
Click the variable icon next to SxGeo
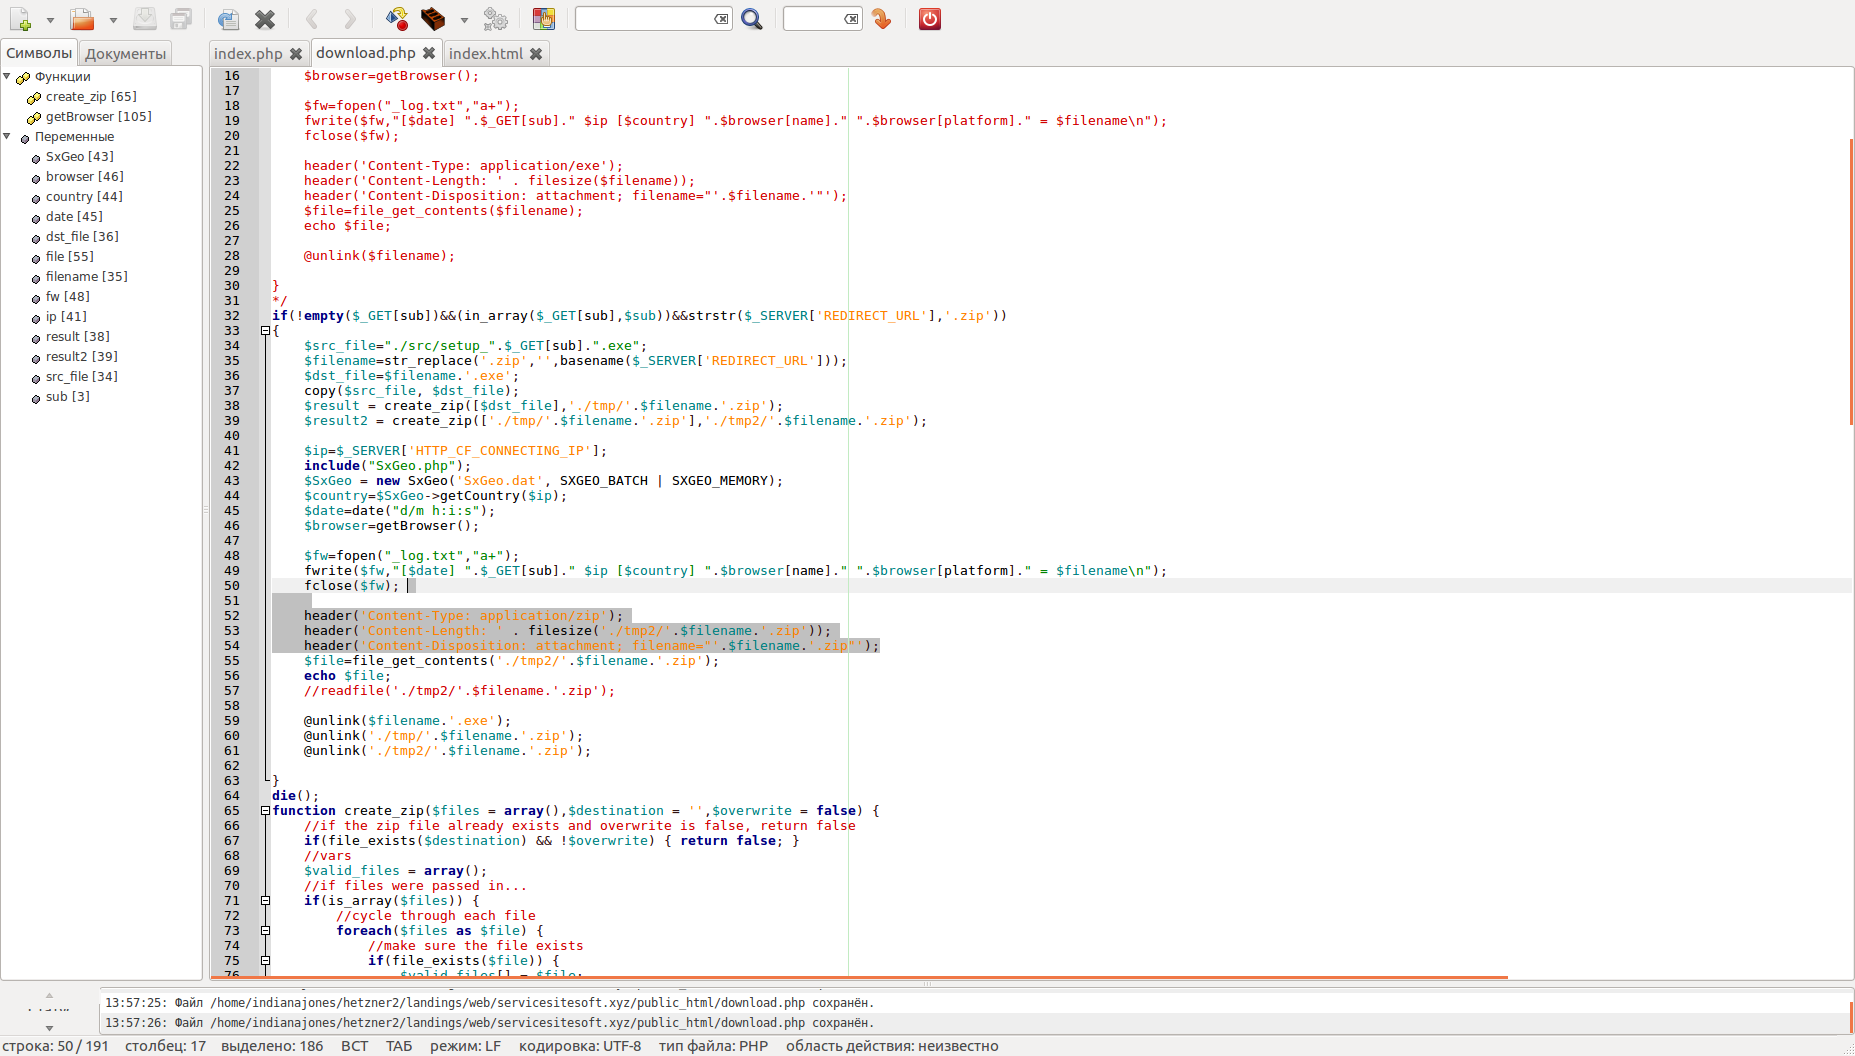[36, 158]
